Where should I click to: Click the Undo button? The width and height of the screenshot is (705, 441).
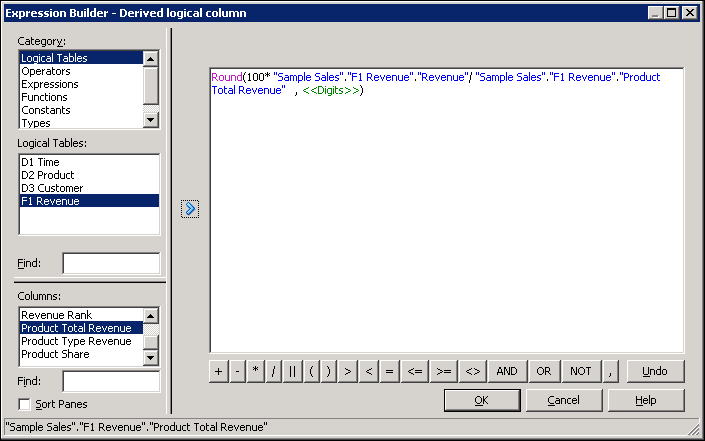pyautogui.click(x=655, y=371)
